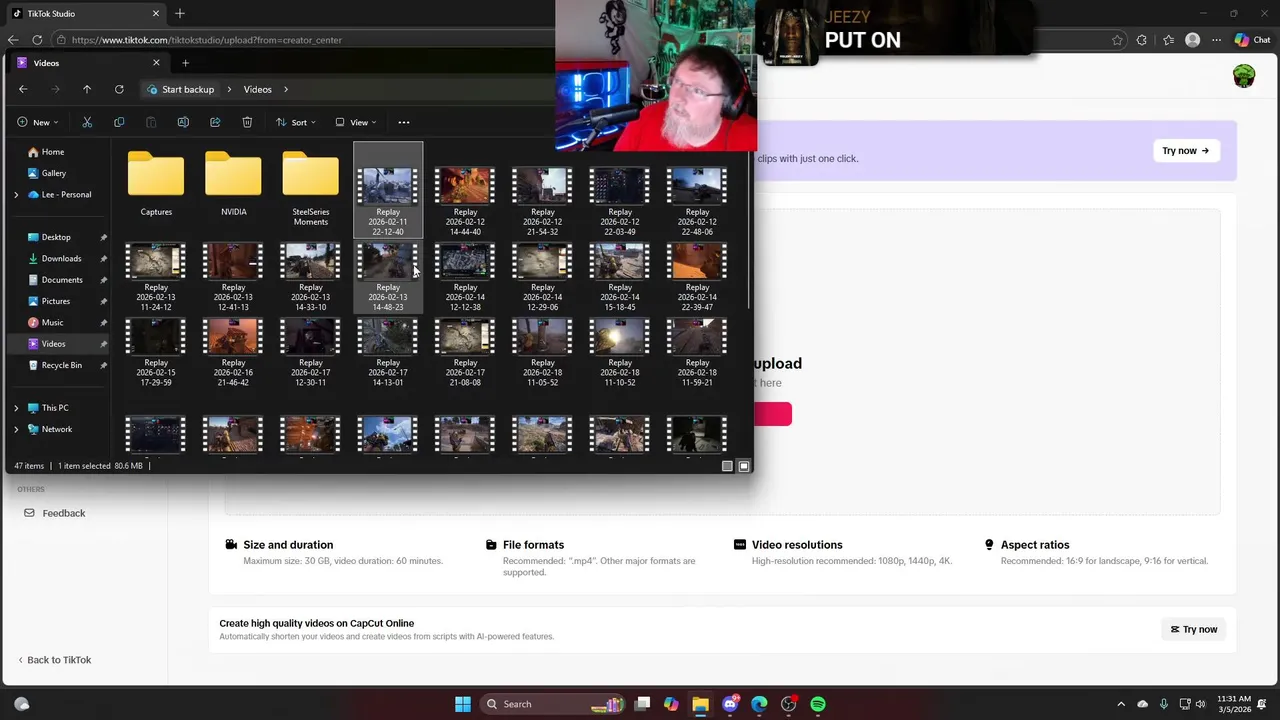This screenshot has height=720, width=1280.
Task: Click Try now for CapCut Online
Action: [1194, 629]
